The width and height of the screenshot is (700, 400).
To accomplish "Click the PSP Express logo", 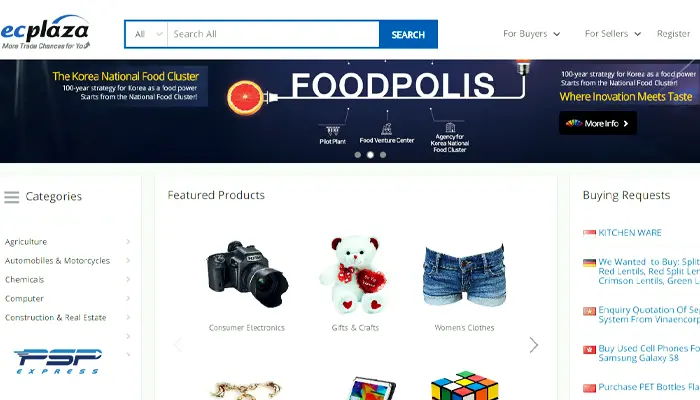I will (58, 361).
